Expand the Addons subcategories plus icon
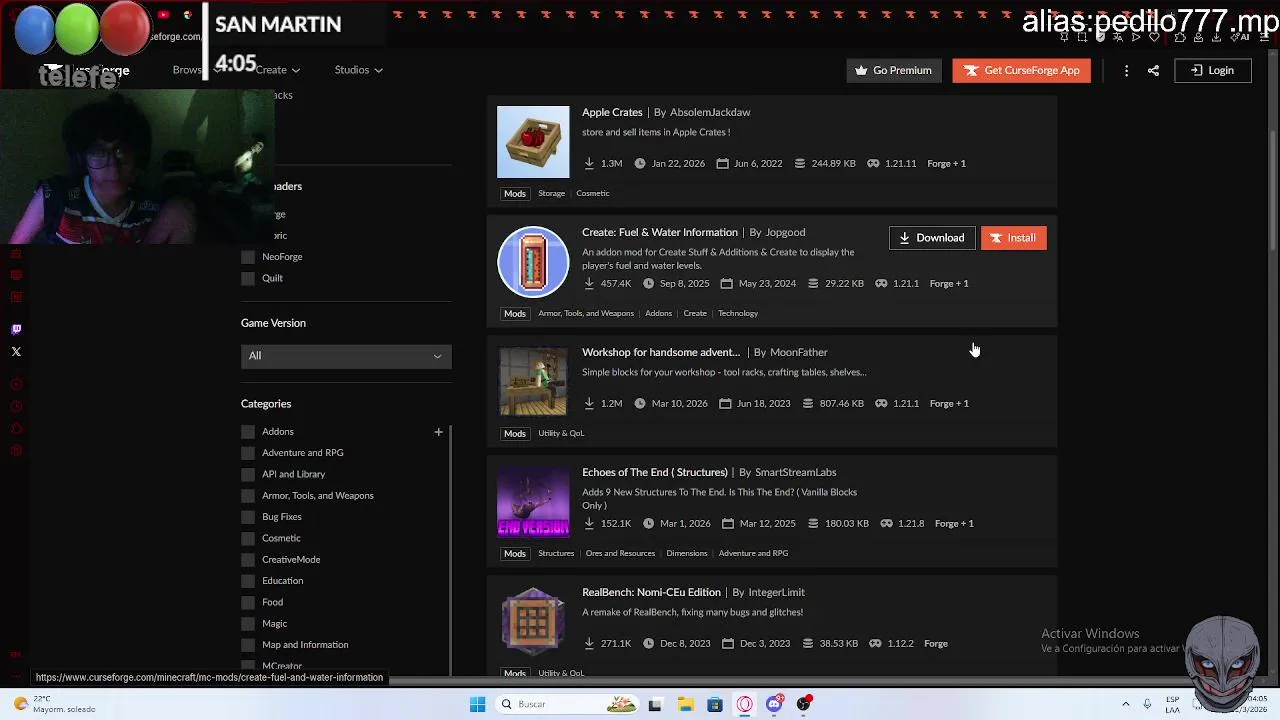The height and width of the screenshot is (720, 1280). pos(438,432)
